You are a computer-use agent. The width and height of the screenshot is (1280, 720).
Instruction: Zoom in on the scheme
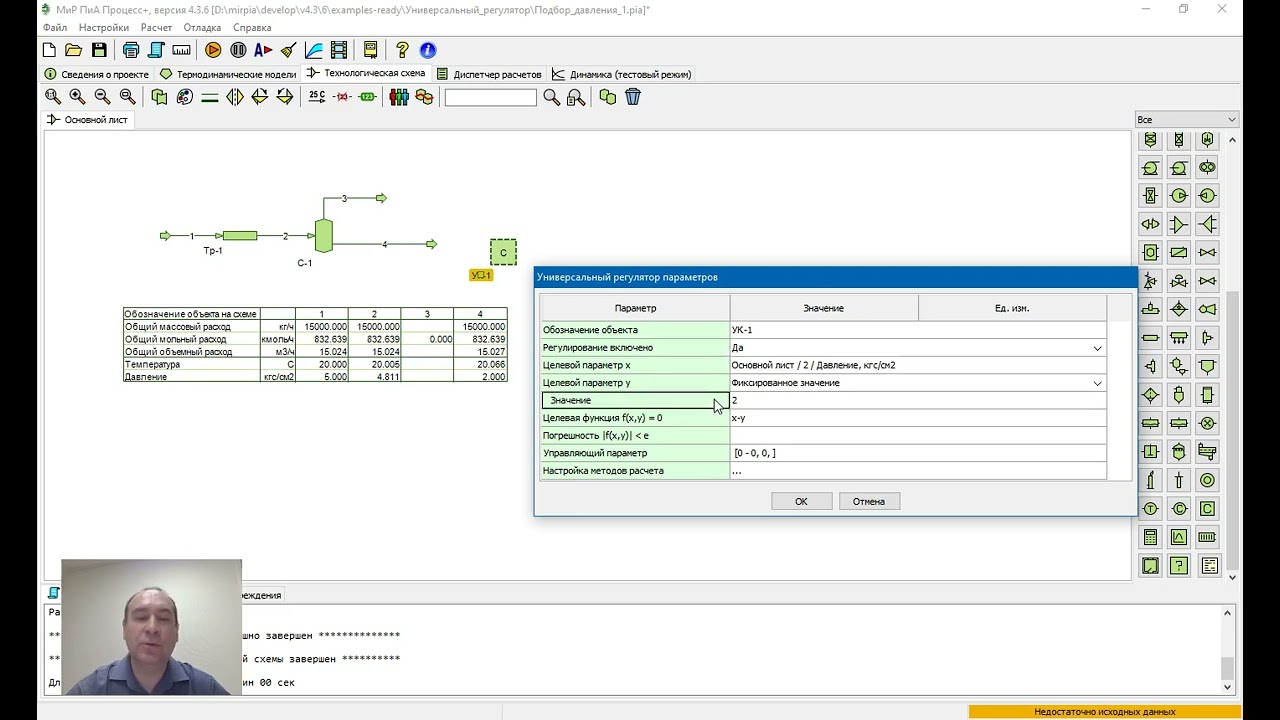click(x=77, y=97)
